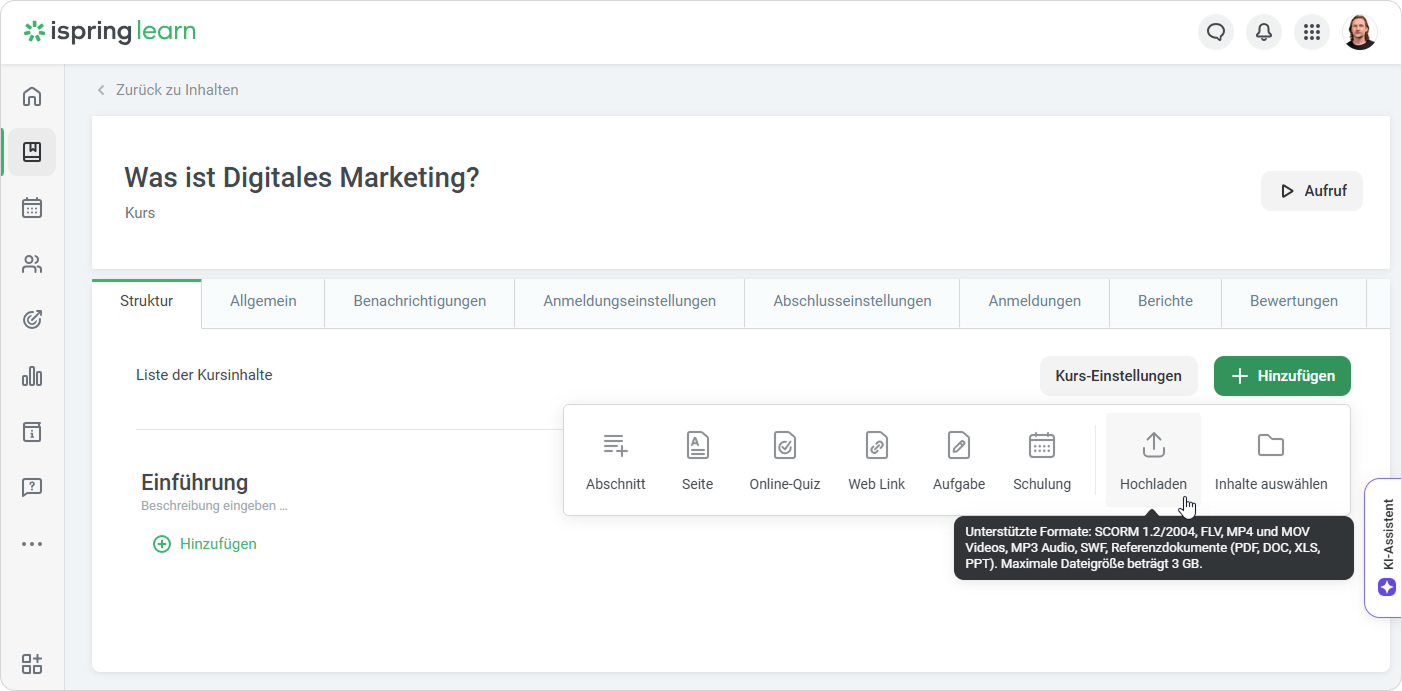Open the calendar icon in the left sidebar

pyautogui.click(x=32, y=208)
